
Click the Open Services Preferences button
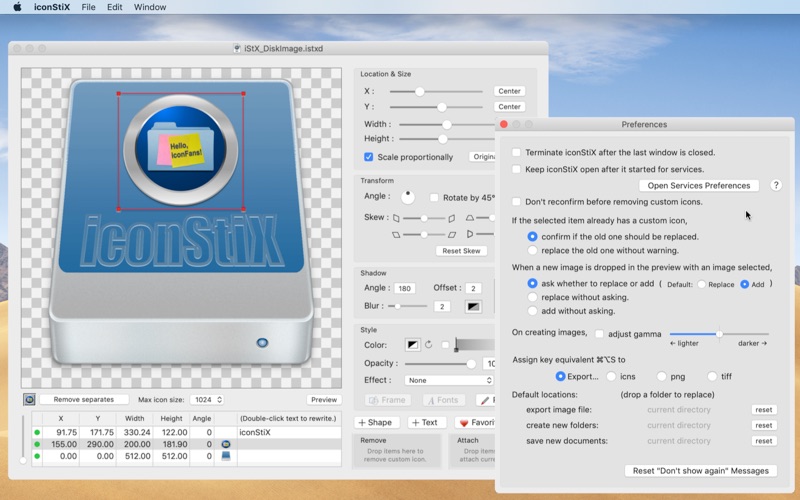699,185
